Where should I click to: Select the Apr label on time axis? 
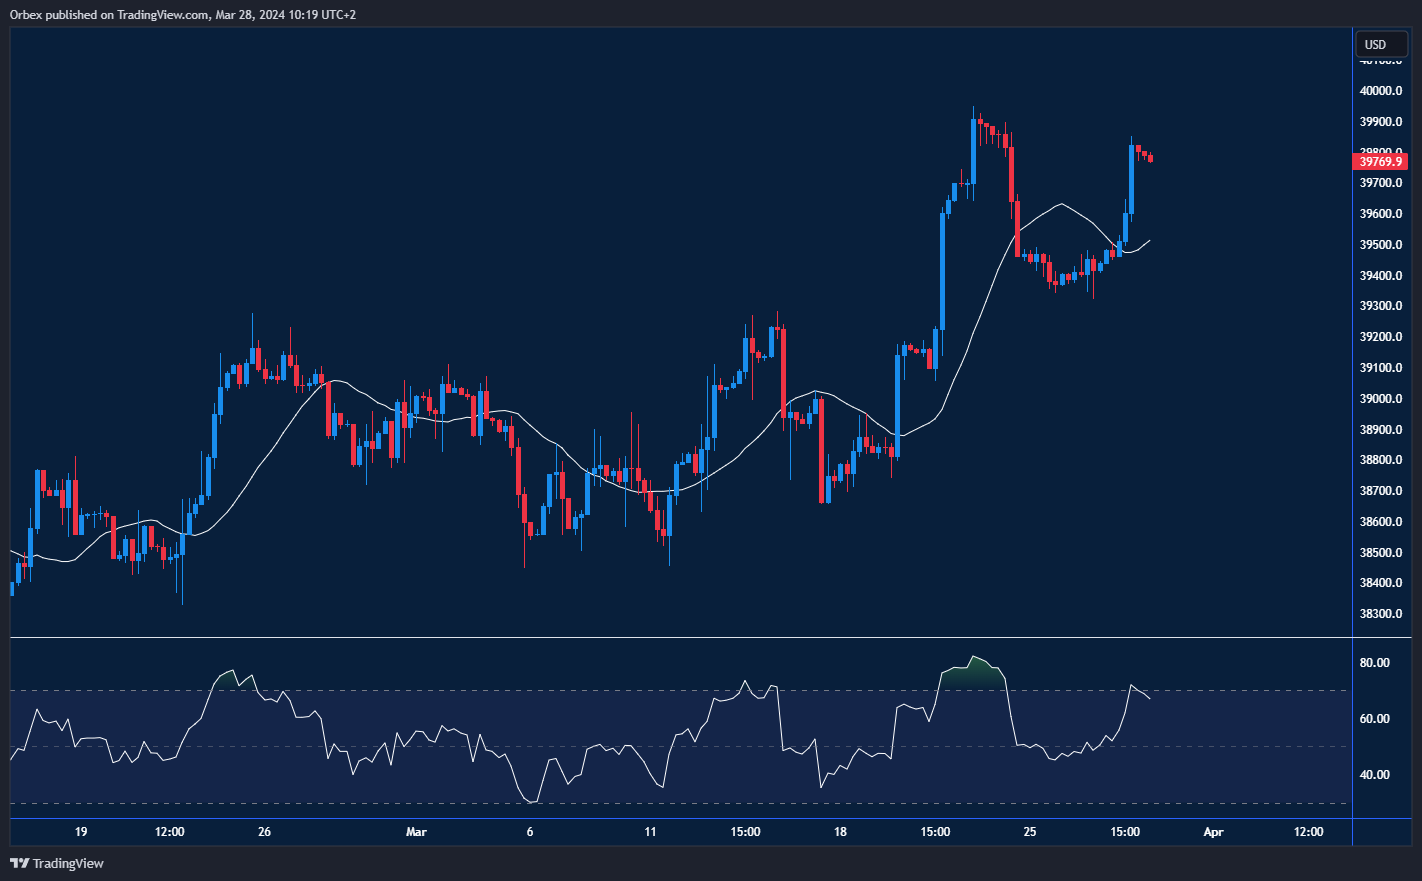[x=1213, y=832]
